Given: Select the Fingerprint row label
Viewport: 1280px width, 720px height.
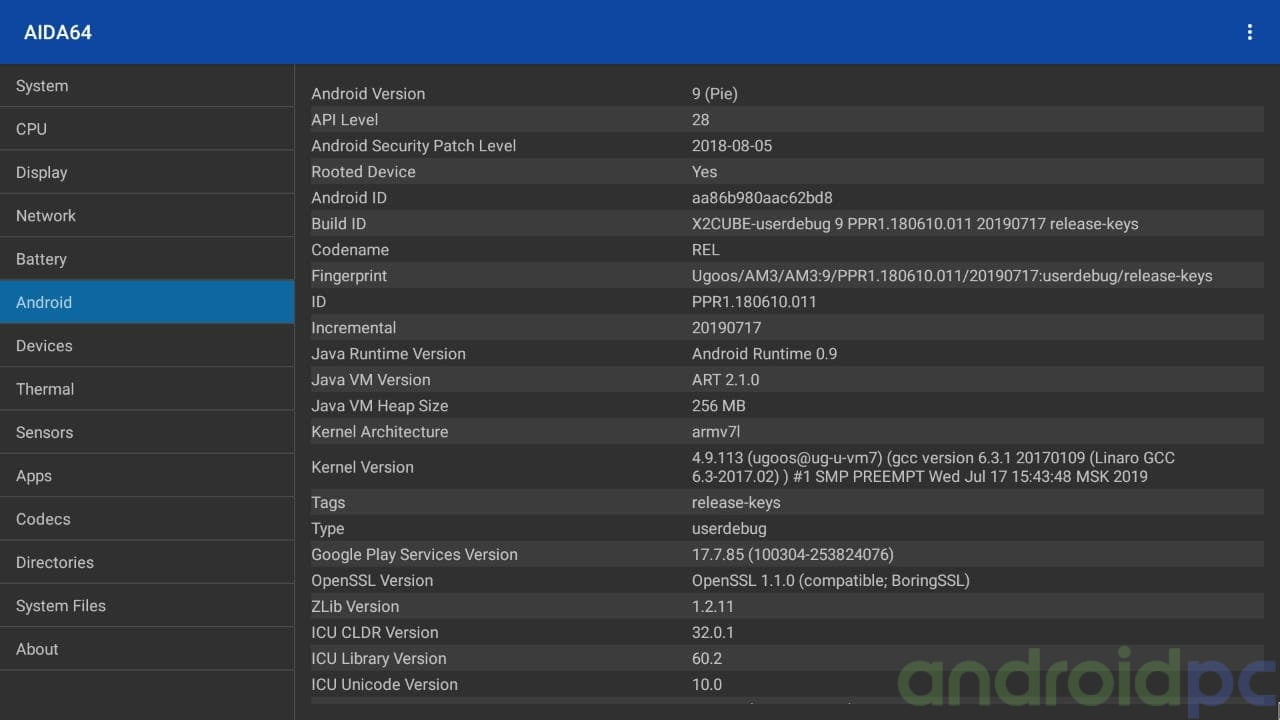Looking at the screenshot, I should coord(349,276).
